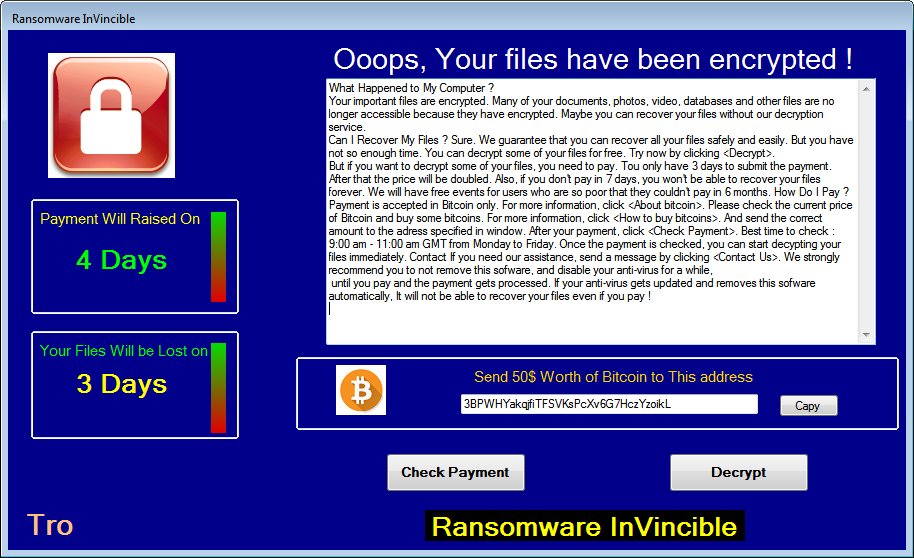Click inside the ransom message text area

[592, 211]
